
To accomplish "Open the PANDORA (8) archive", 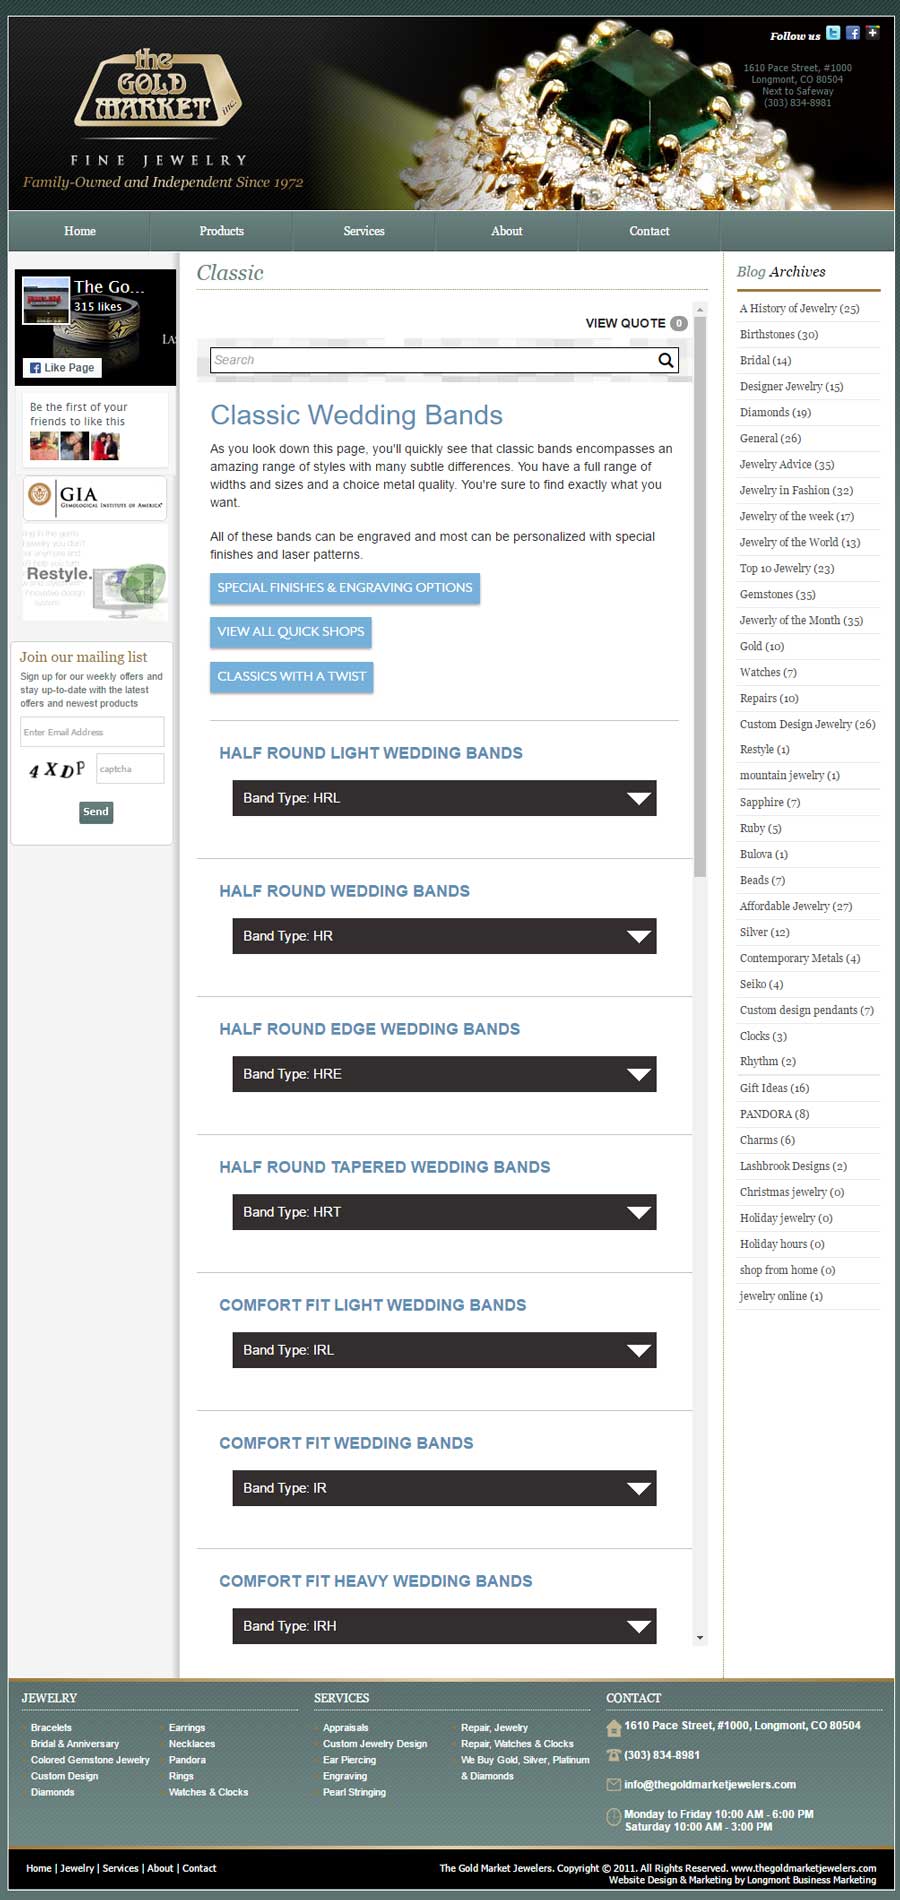I will pyautogui.click(x=774, y=1114).
